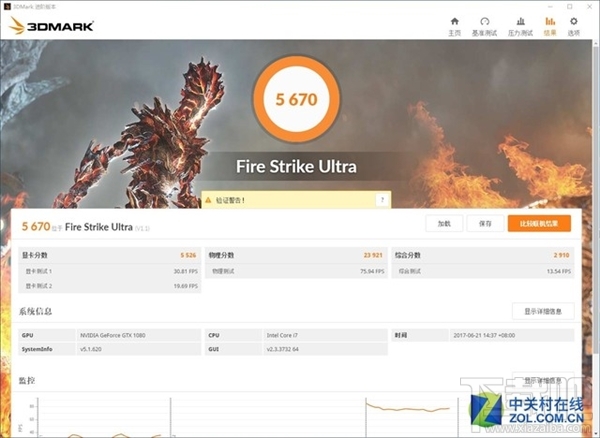Image resolution: width=600 pixels, height=438 pixels.
Task: Click the 3DMark logo
Action: pos(52,26)
